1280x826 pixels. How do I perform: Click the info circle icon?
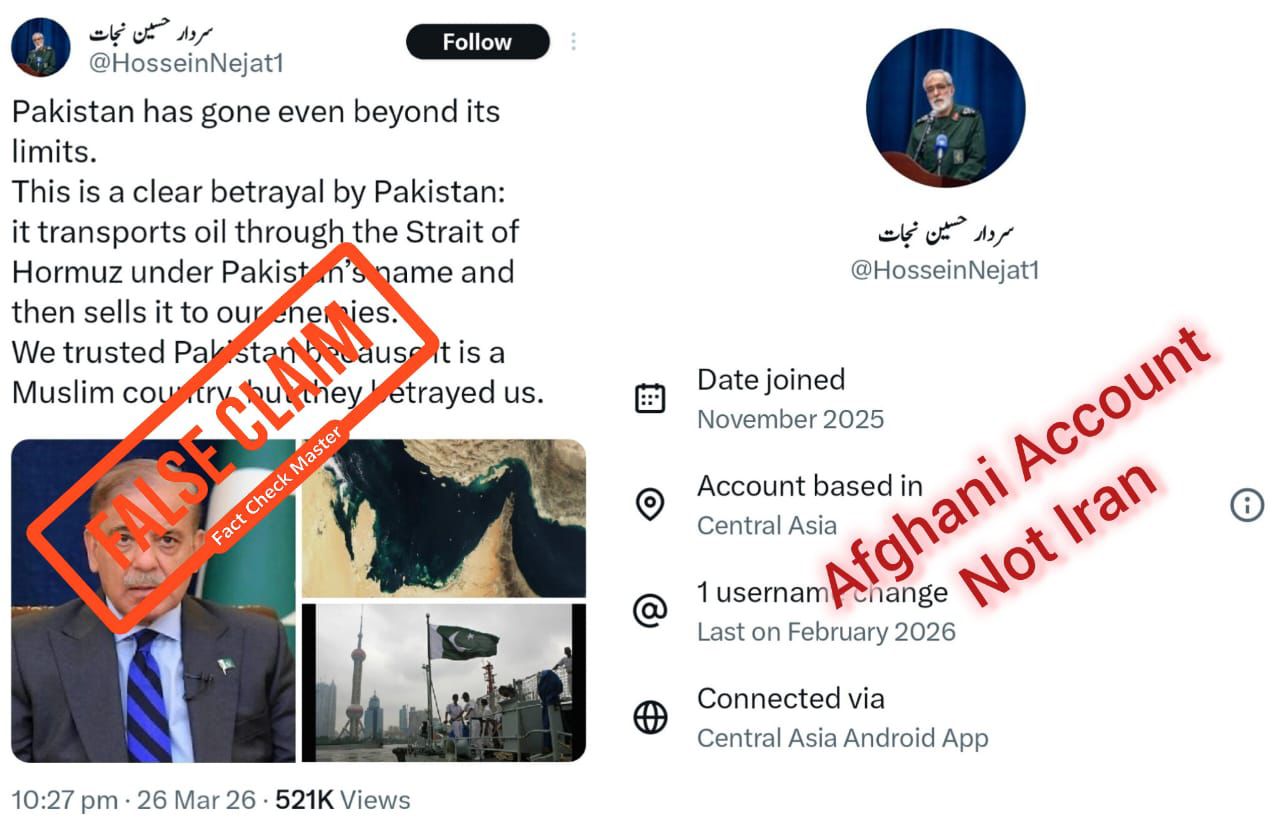[1246, 505]
